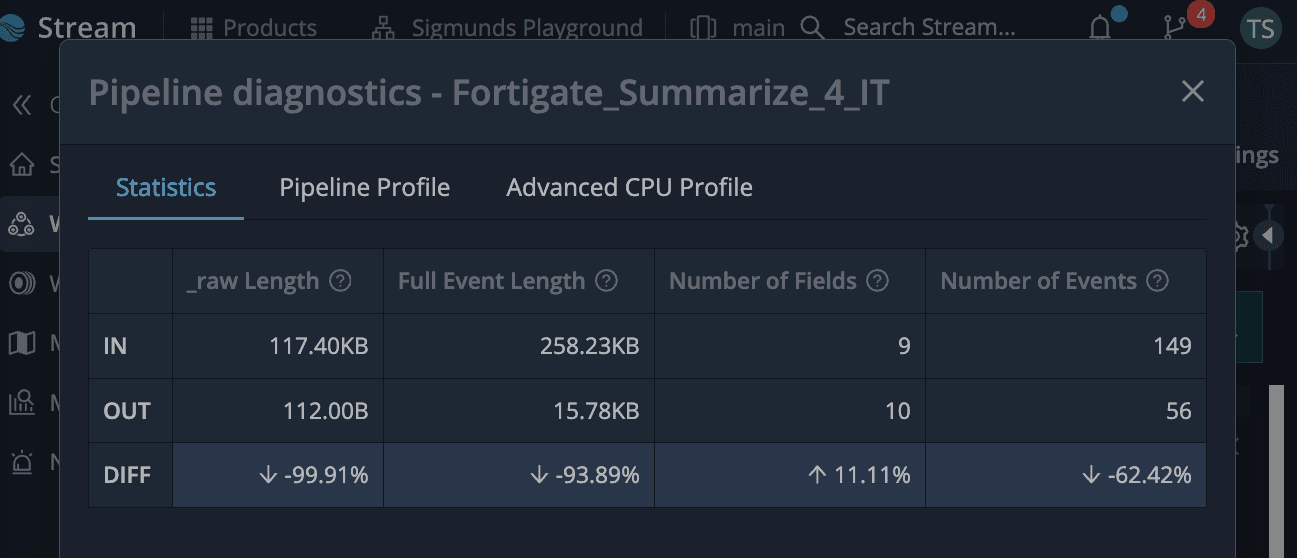The height and width of the screenshot is (558, 1297).
Task: Click the help icon beside Number of Fields
Action: coord(877,281)
